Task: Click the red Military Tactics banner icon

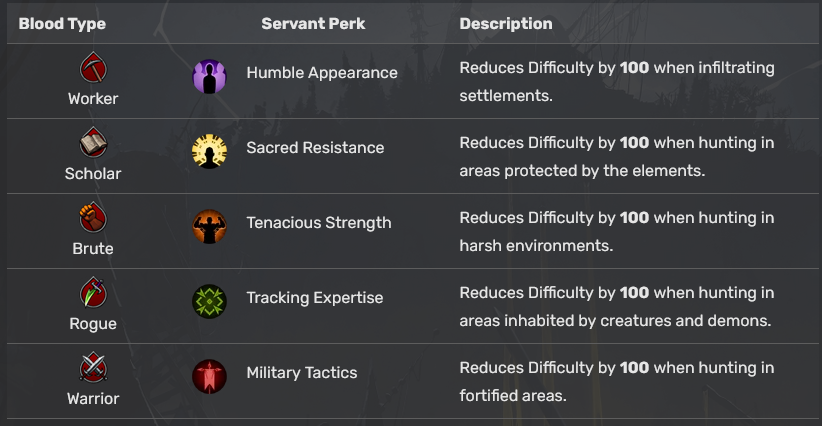Action: point(209,376)
